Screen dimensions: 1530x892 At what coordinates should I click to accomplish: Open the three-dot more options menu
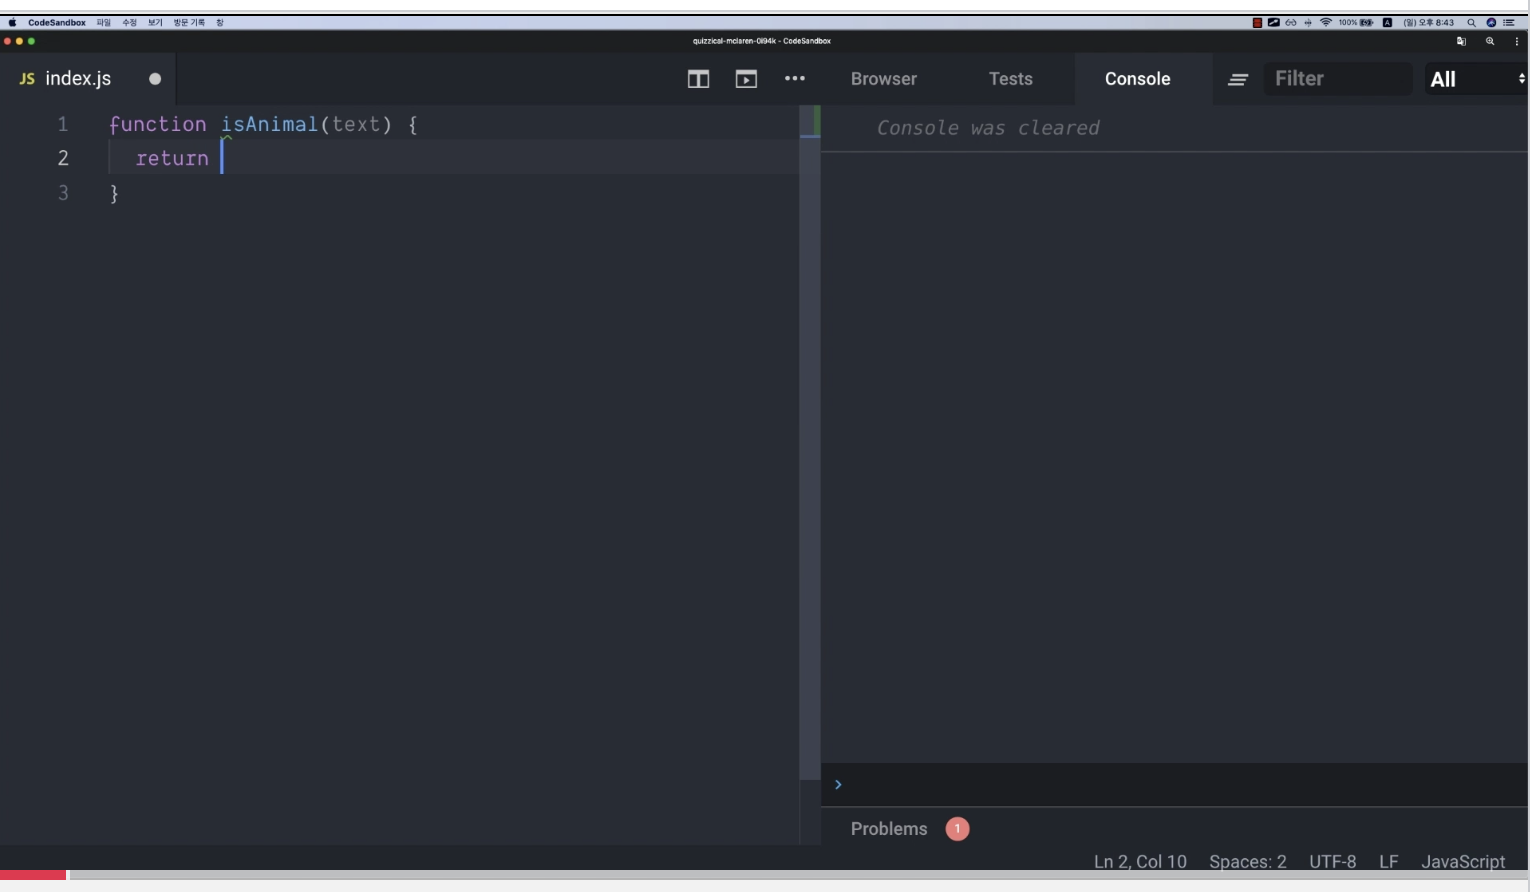click(x=795, y=78)
